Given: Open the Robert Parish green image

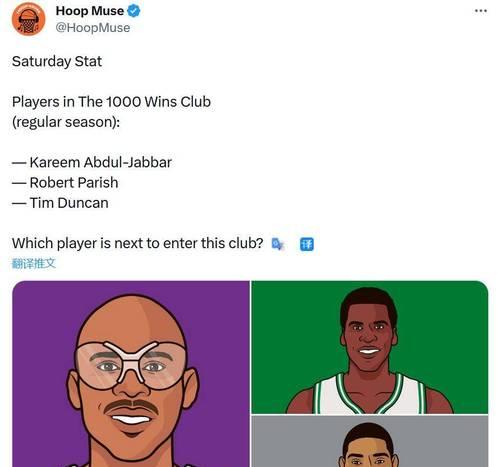Looking at the screenshot, I should [370, 347].
